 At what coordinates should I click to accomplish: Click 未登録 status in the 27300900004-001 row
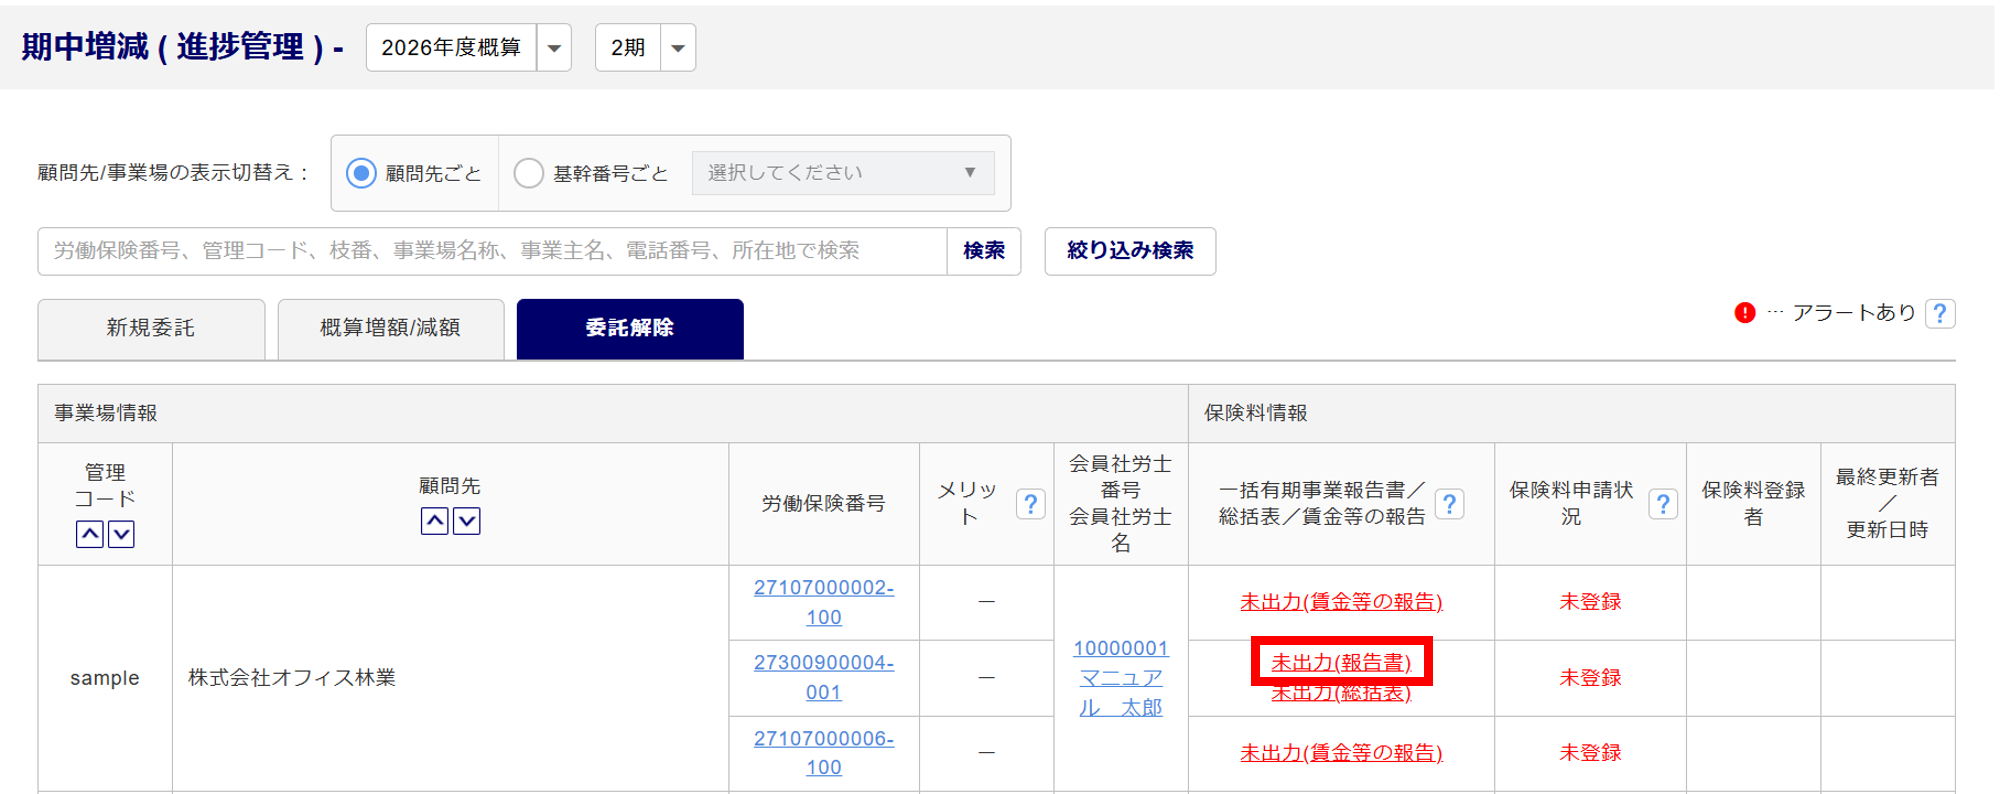[1590, 678]
